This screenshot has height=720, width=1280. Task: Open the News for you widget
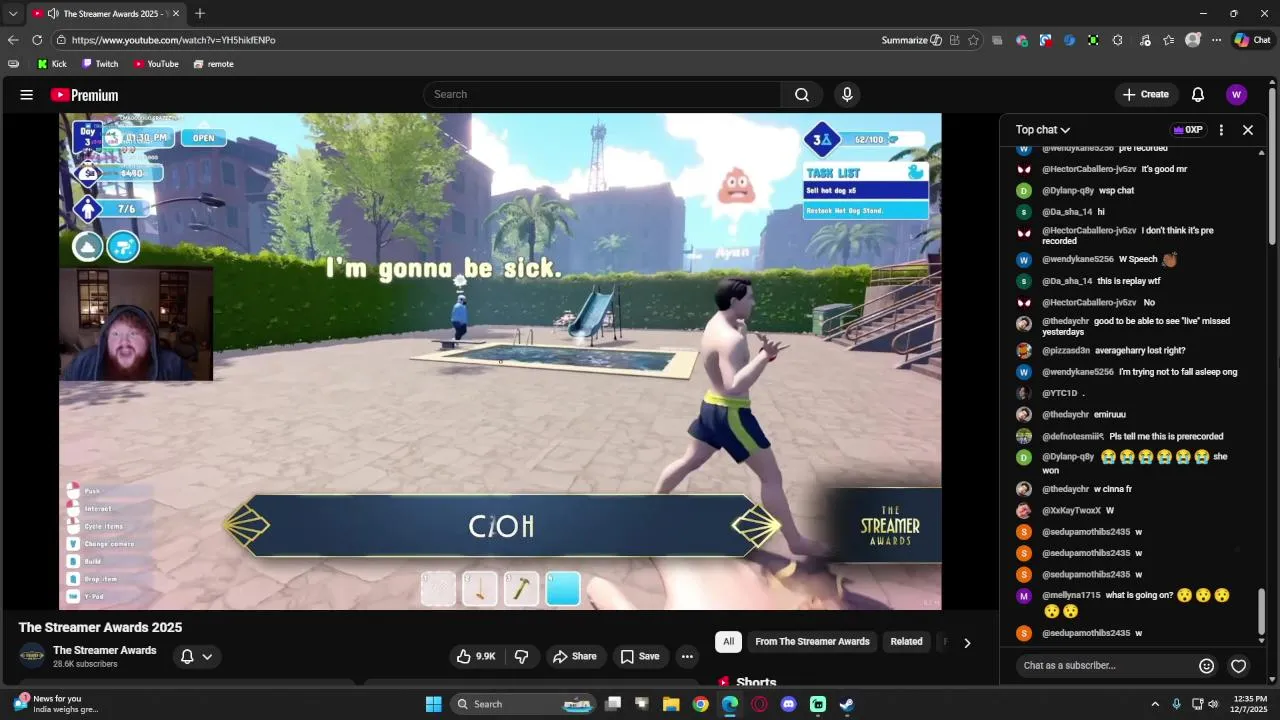(x=57, y=704)
